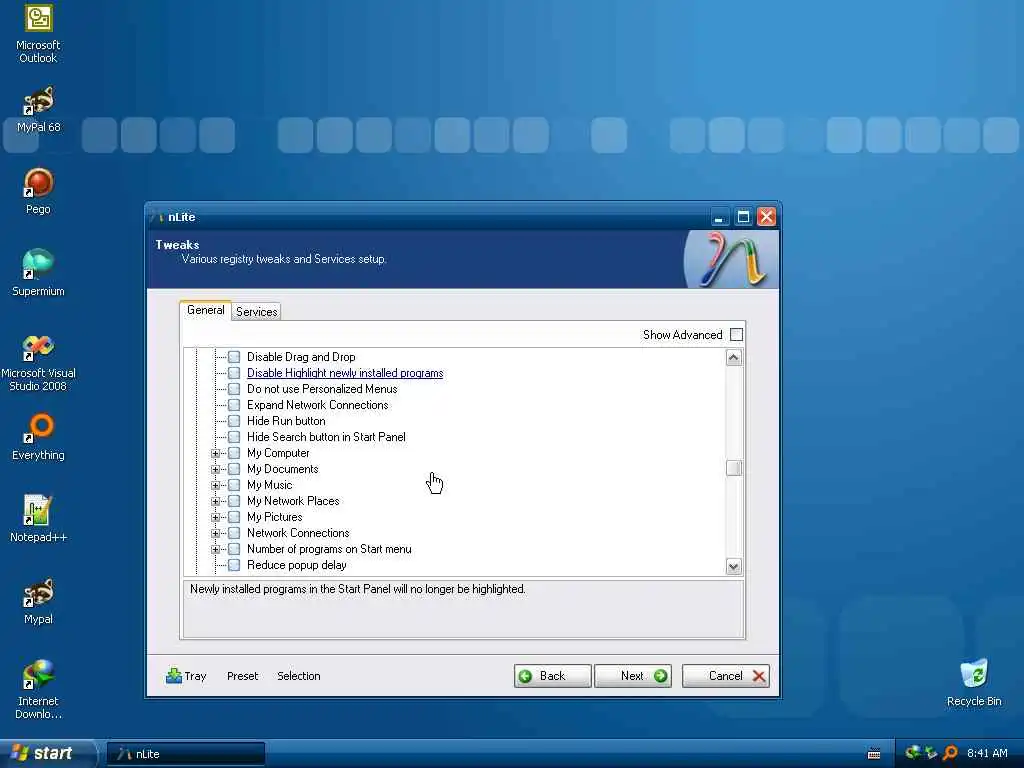Click the red X on Cancel button

[758, 676]
